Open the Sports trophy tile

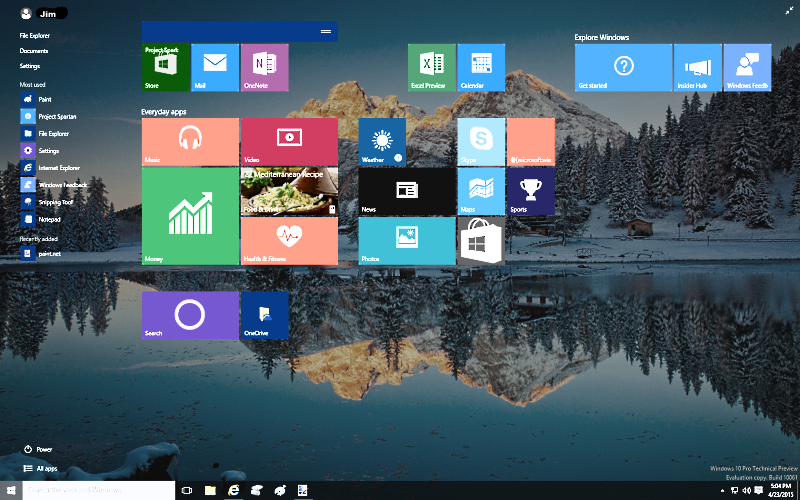click(x=531, y=191)
